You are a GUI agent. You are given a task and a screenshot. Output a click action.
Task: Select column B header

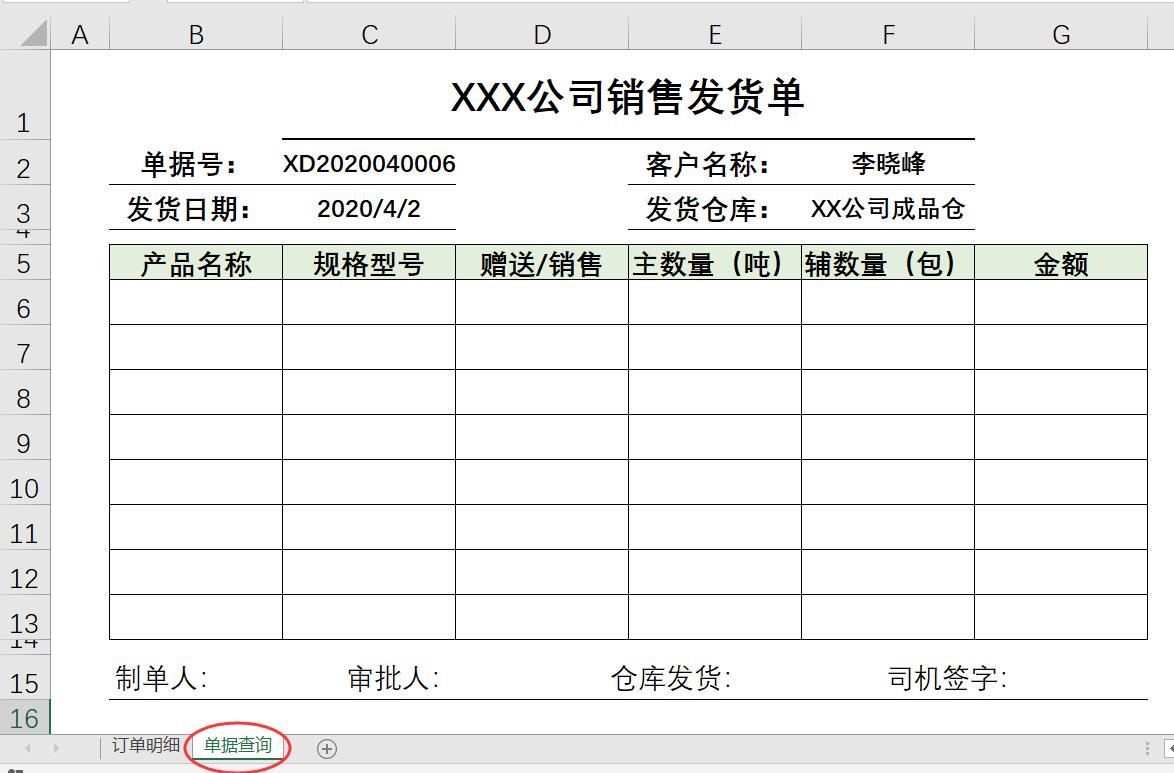pos(196,34)
